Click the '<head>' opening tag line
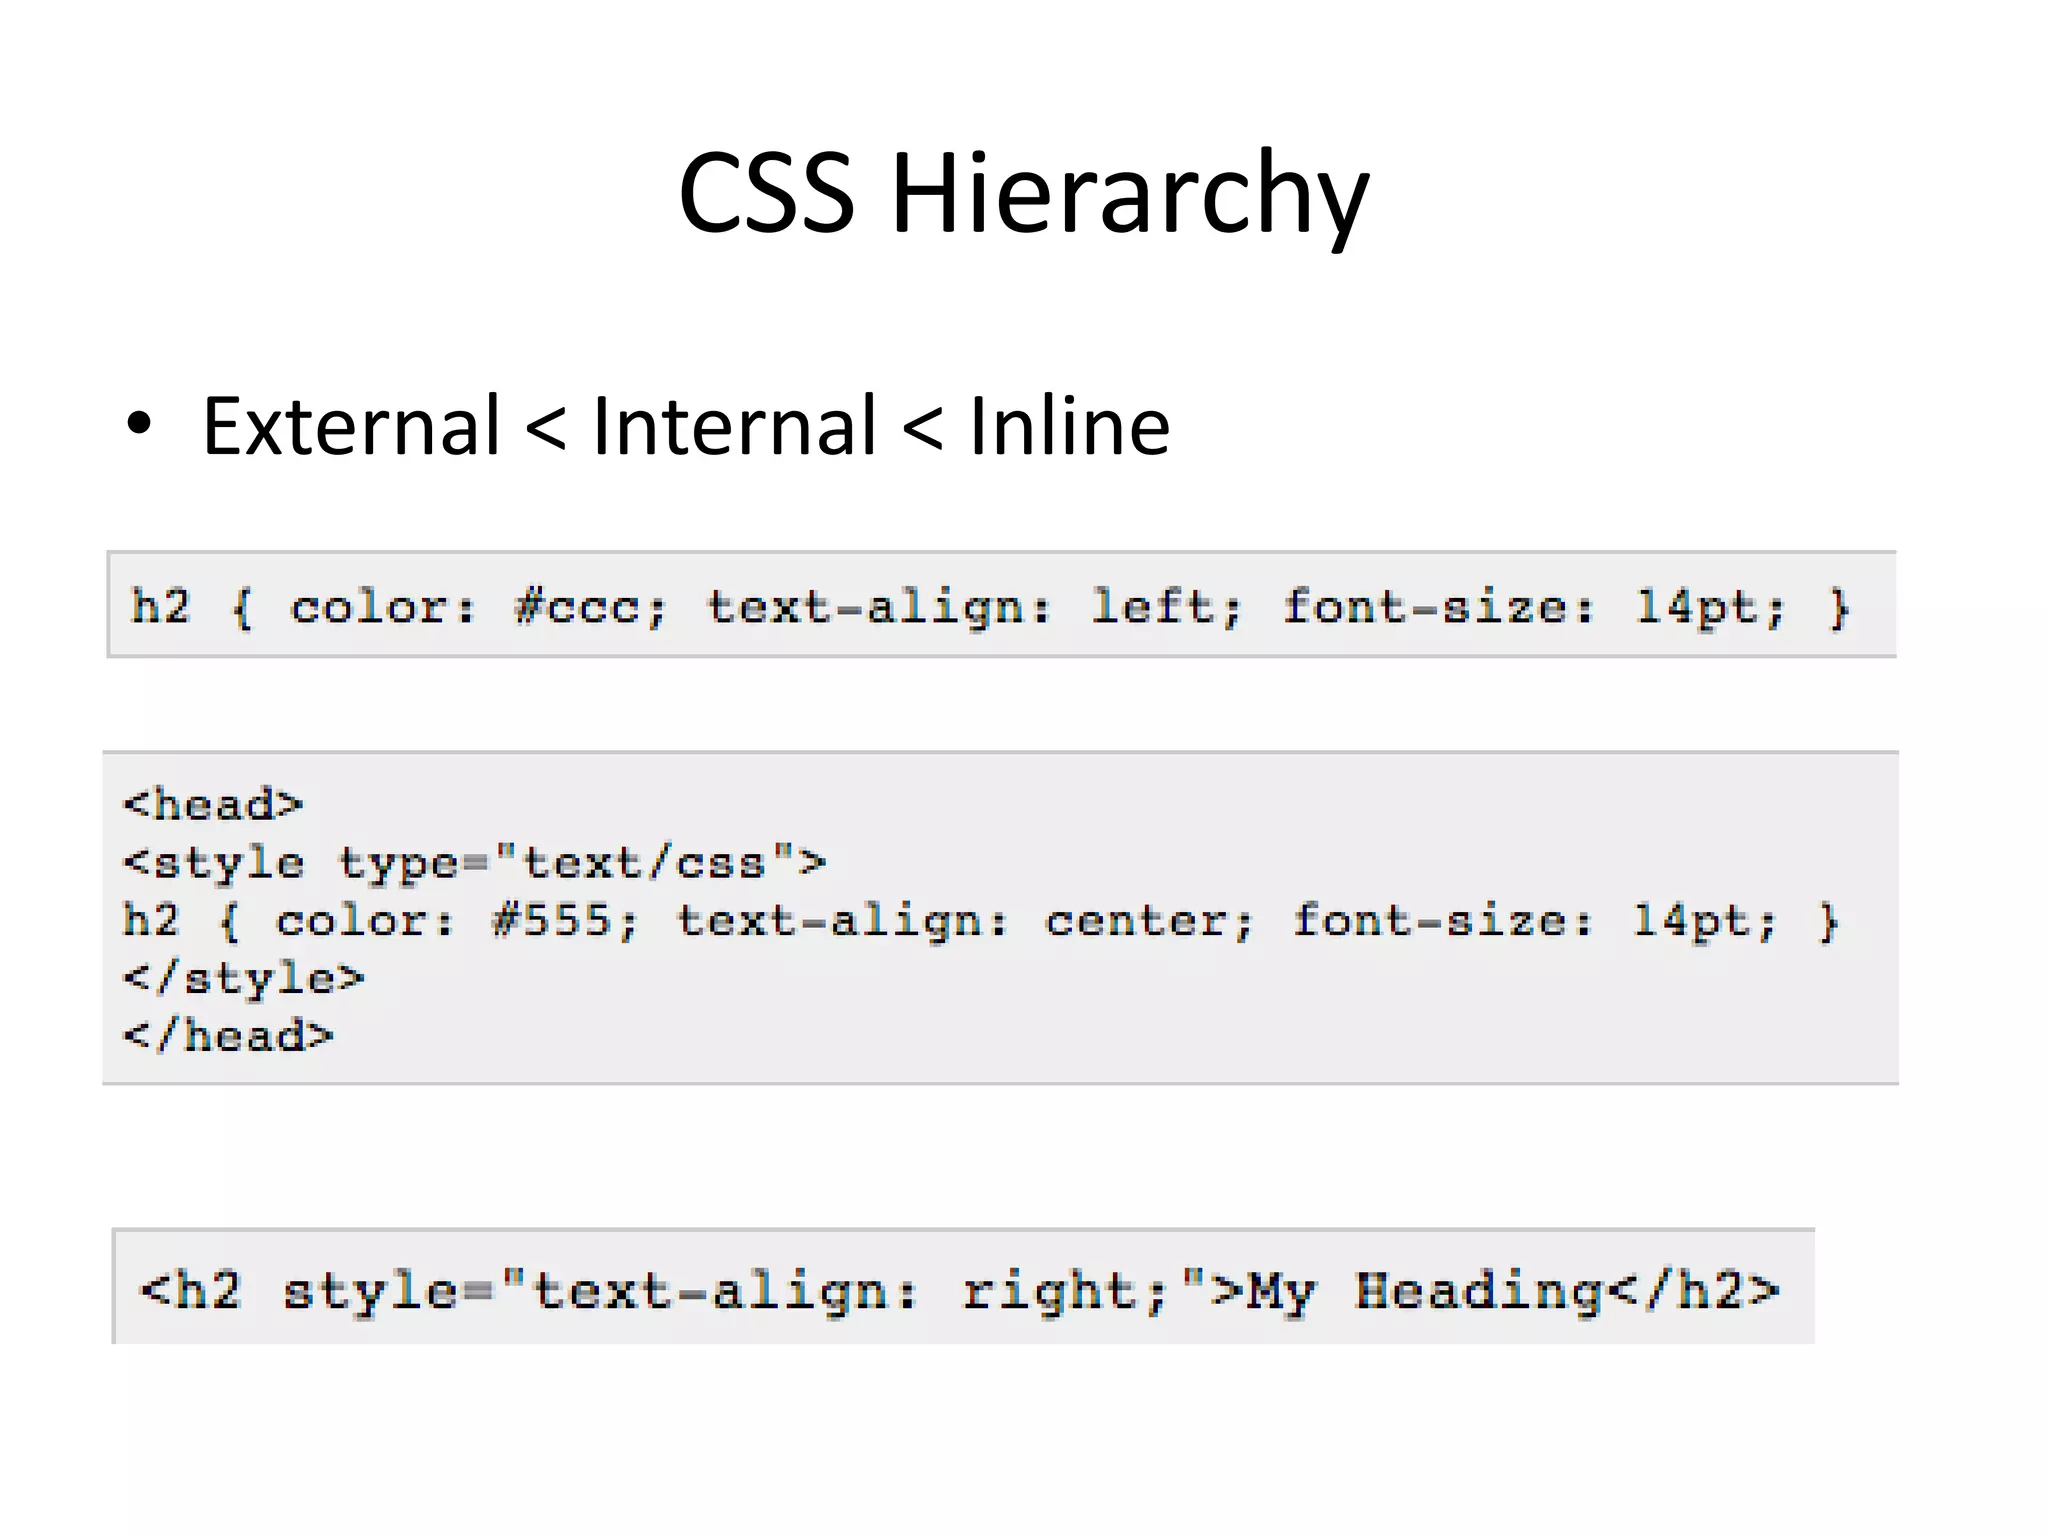 213,804
